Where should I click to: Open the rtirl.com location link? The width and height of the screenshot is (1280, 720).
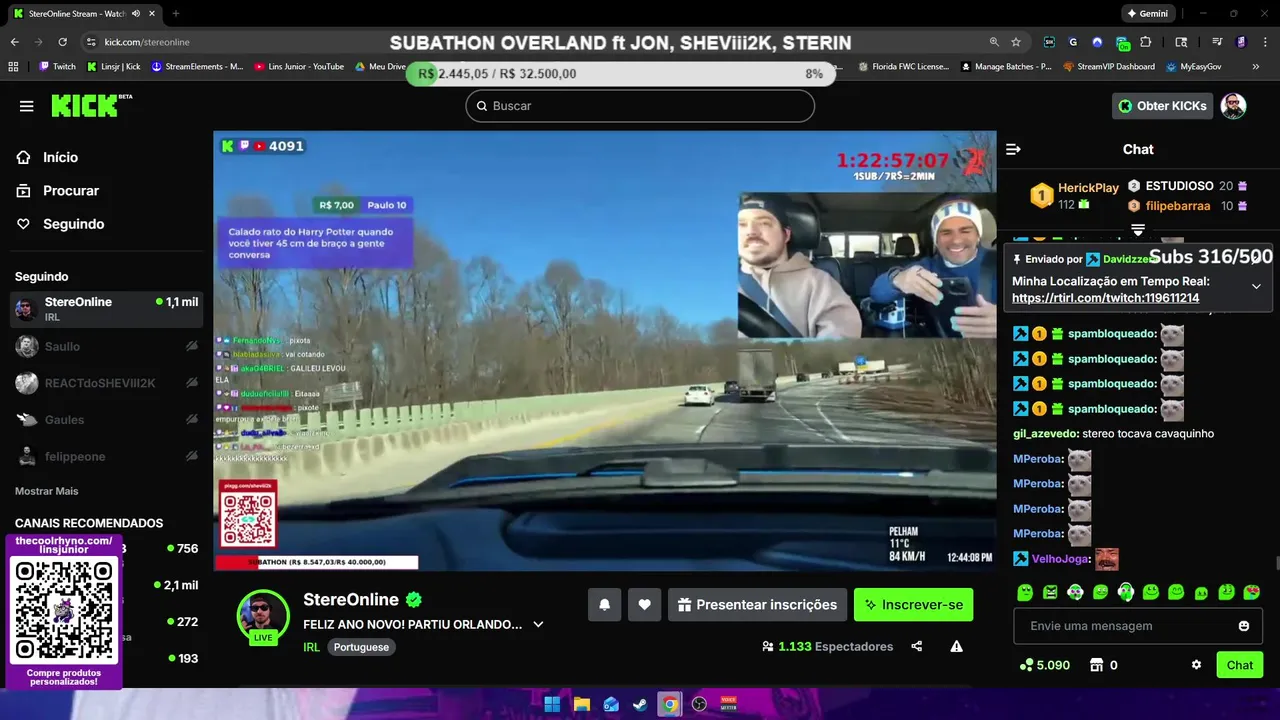click(1105, 298)
